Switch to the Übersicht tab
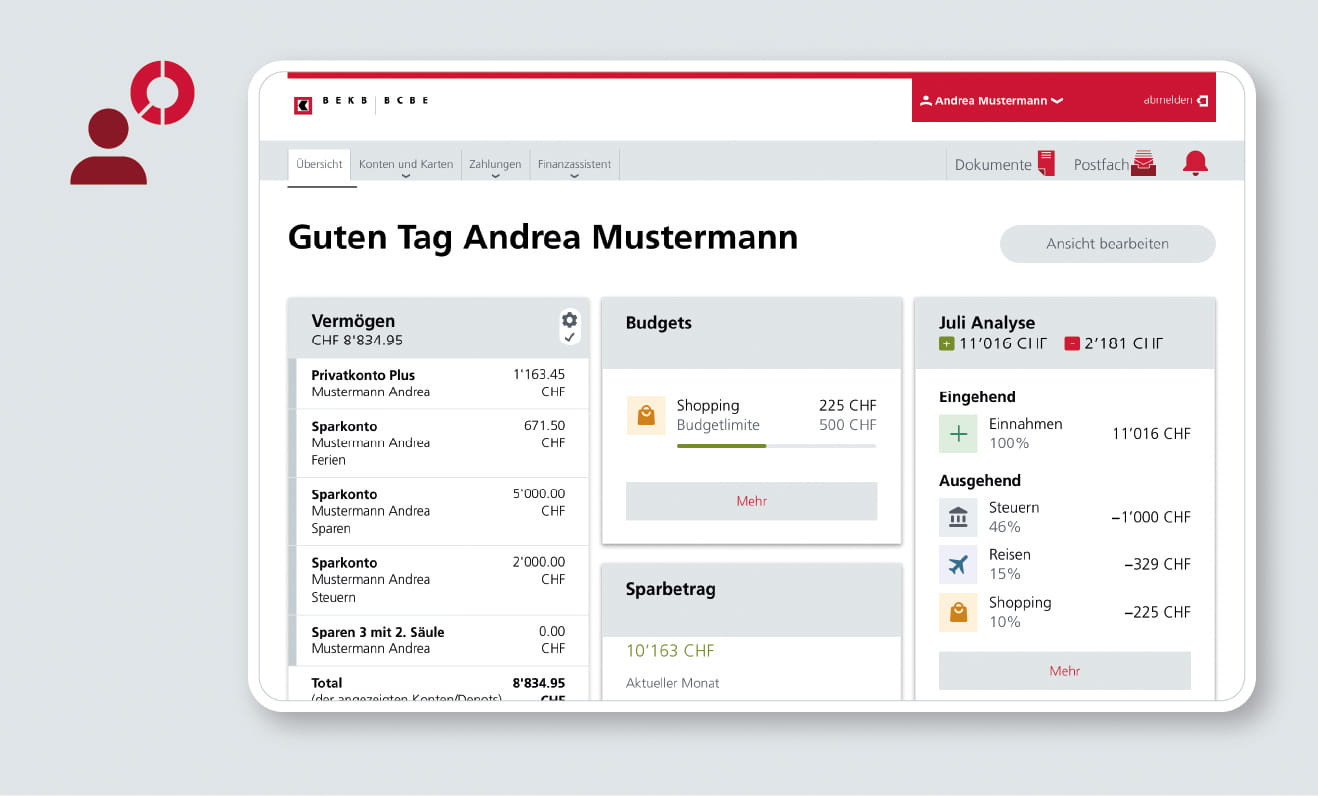This screenshot has height=796, width=1318. [x=320, y=163]
